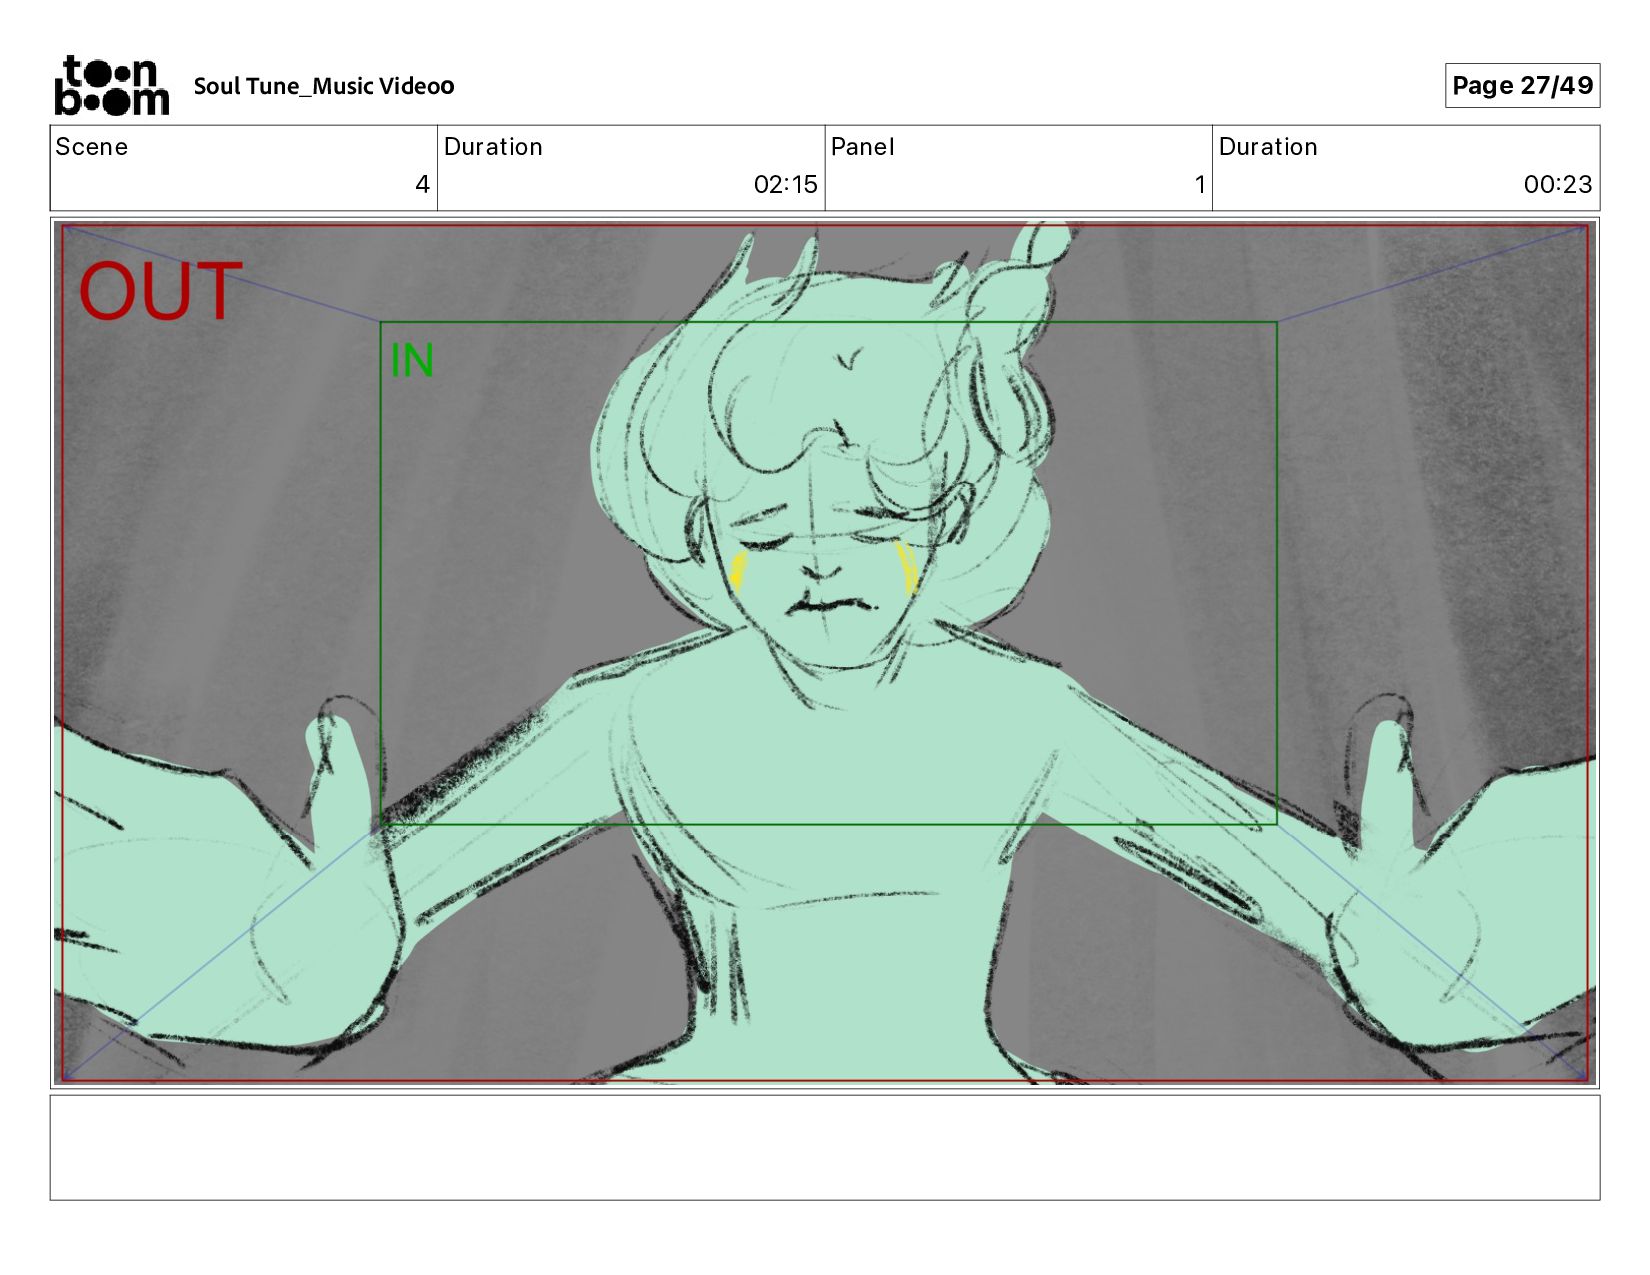This screenshot has height=1275, width=1650.
Task: Click the empty notes box below the panel
Action: click(x=824, y=1147)
